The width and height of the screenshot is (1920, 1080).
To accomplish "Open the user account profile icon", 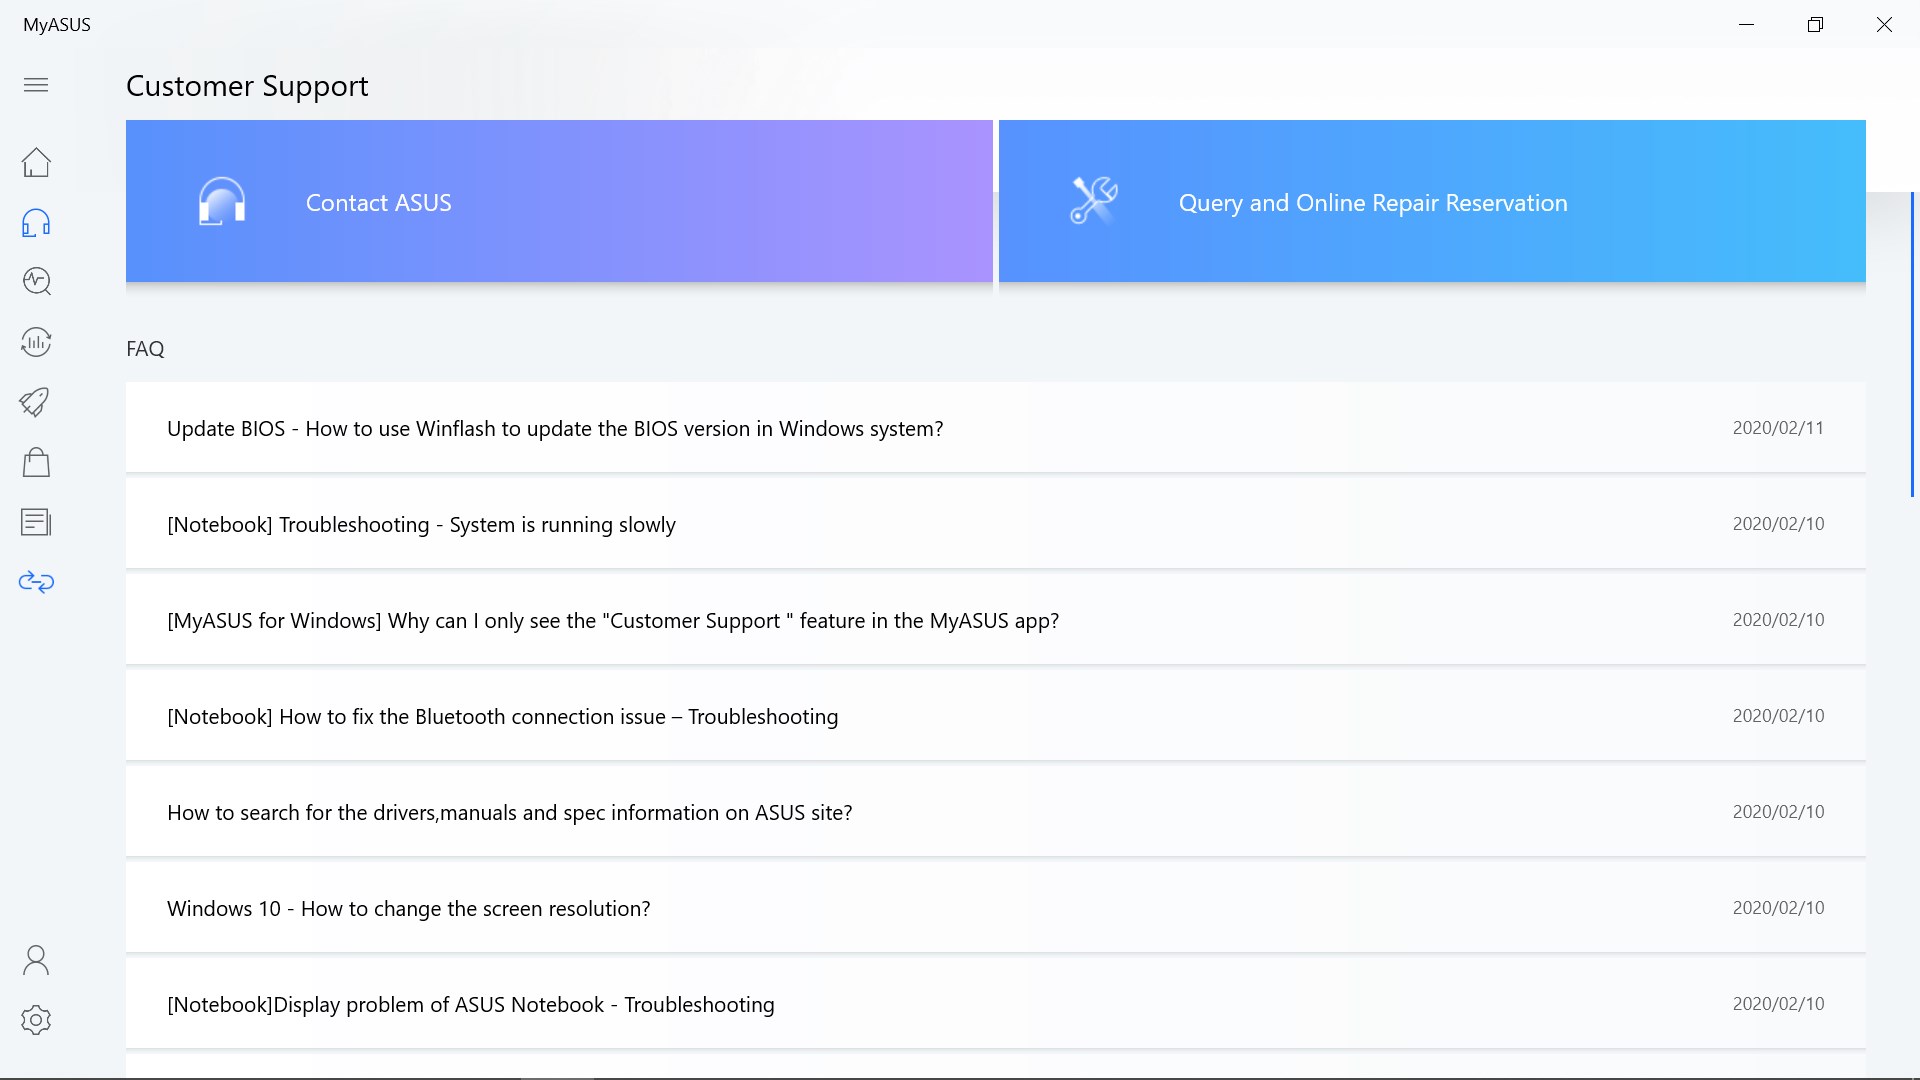I will (36, 960).
